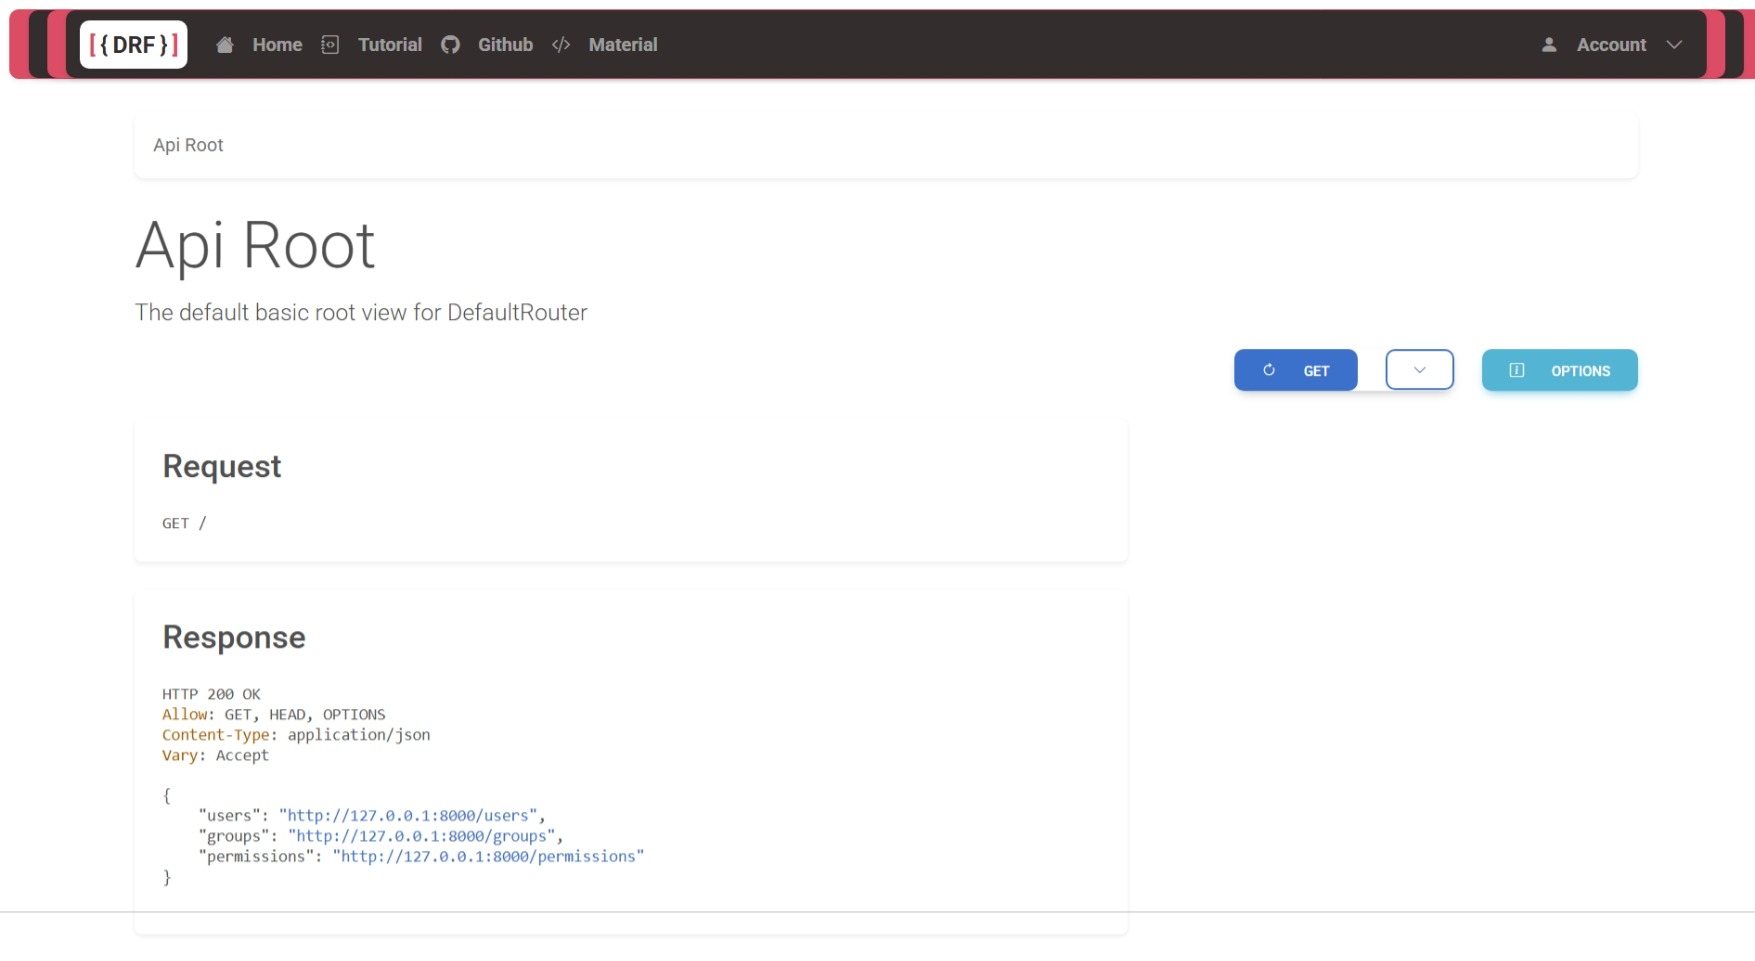Click the Api Root breadcrumb
Image resolution: width=1755 pixels, height=961 pixels.
pyautogui.click(x=188, y=145)
